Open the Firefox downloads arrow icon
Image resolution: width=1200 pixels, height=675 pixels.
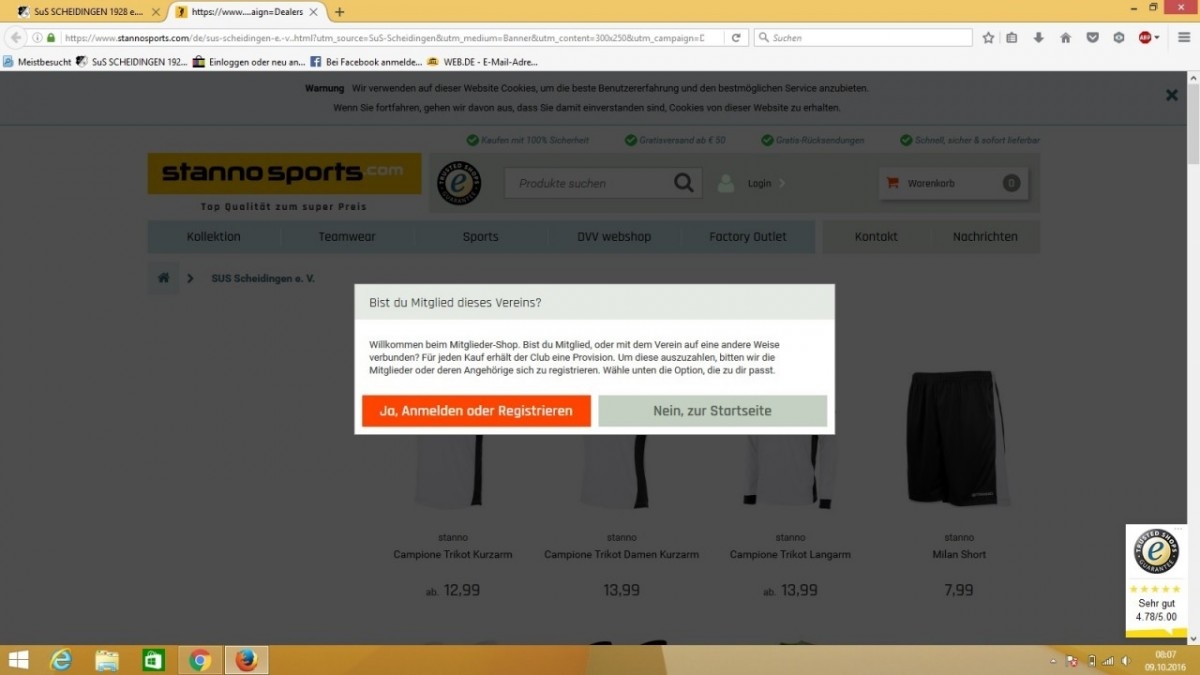pyautogui.click(x=1038, y=38)
